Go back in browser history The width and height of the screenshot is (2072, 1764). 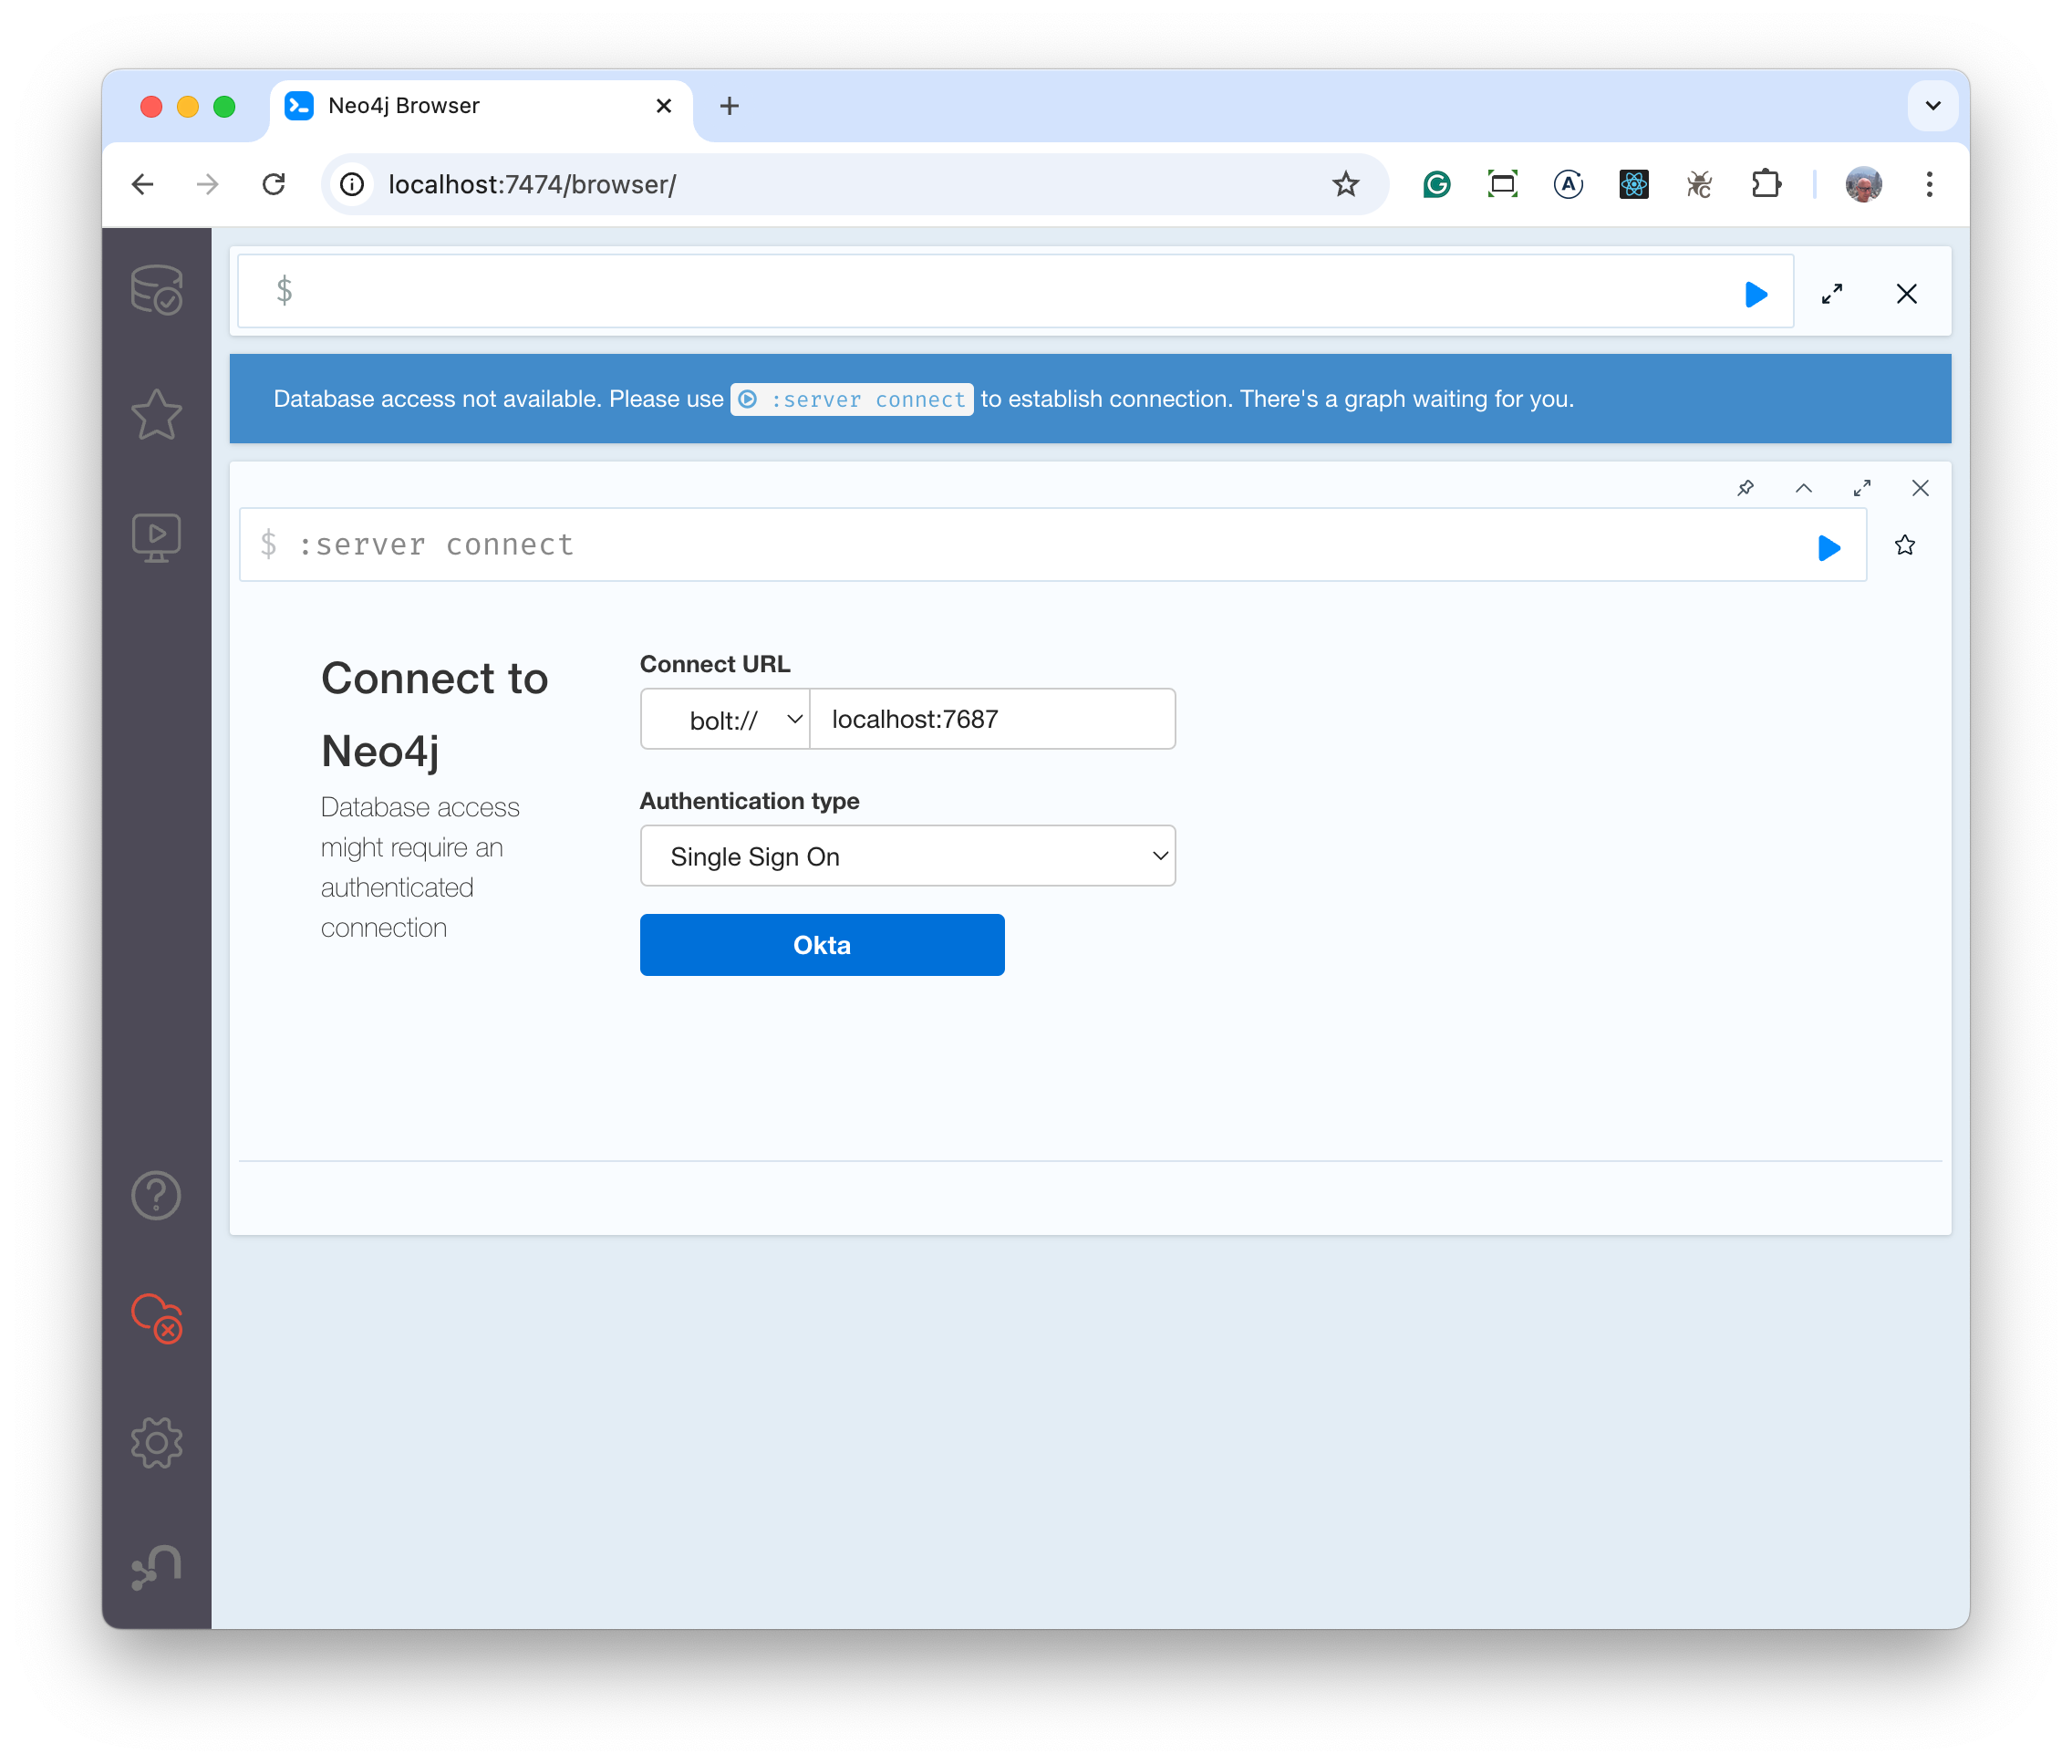pyautogui.click(x=143, y=184)
